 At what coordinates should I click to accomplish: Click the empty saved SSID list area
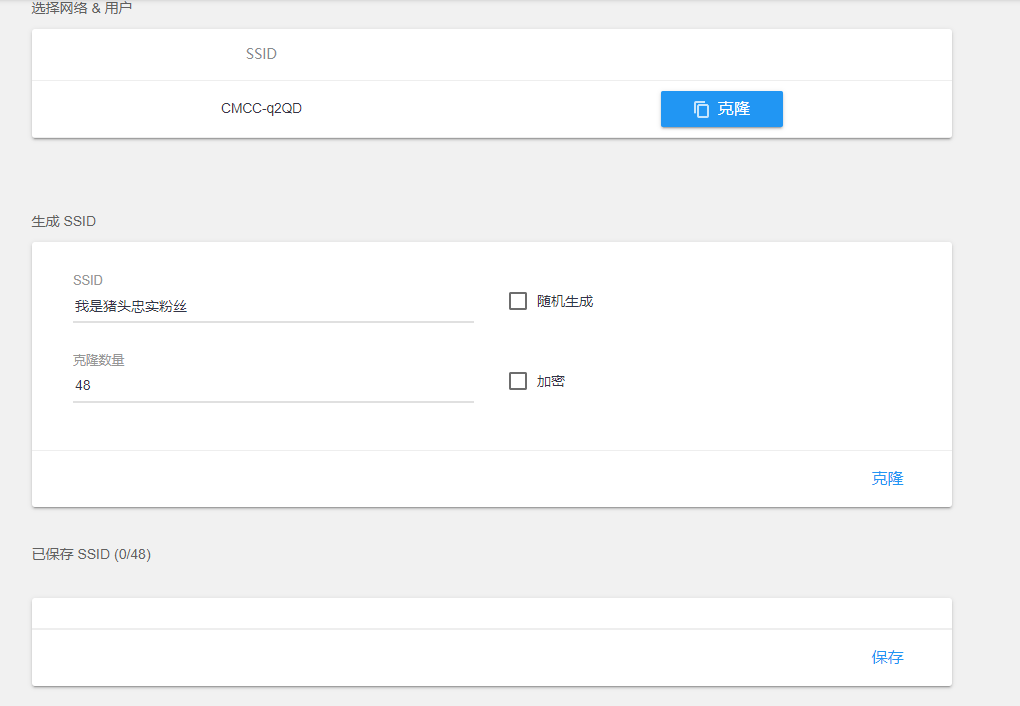click(491, 613)
